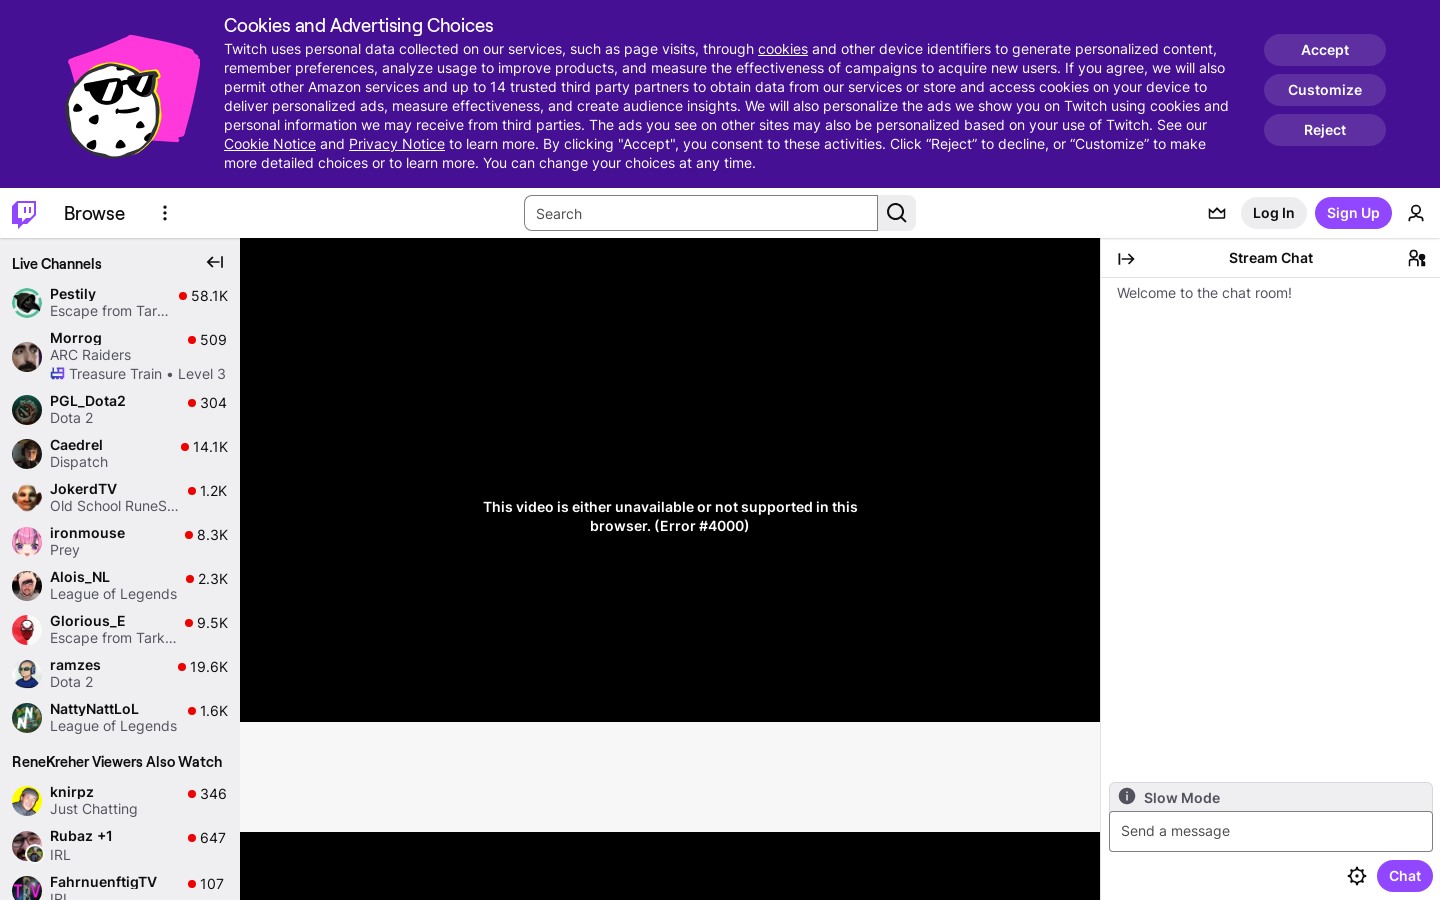The width and height of the screenshot is (1440, 900).
Task: Open the three-dot More menu
Action: tap(165, 213)
